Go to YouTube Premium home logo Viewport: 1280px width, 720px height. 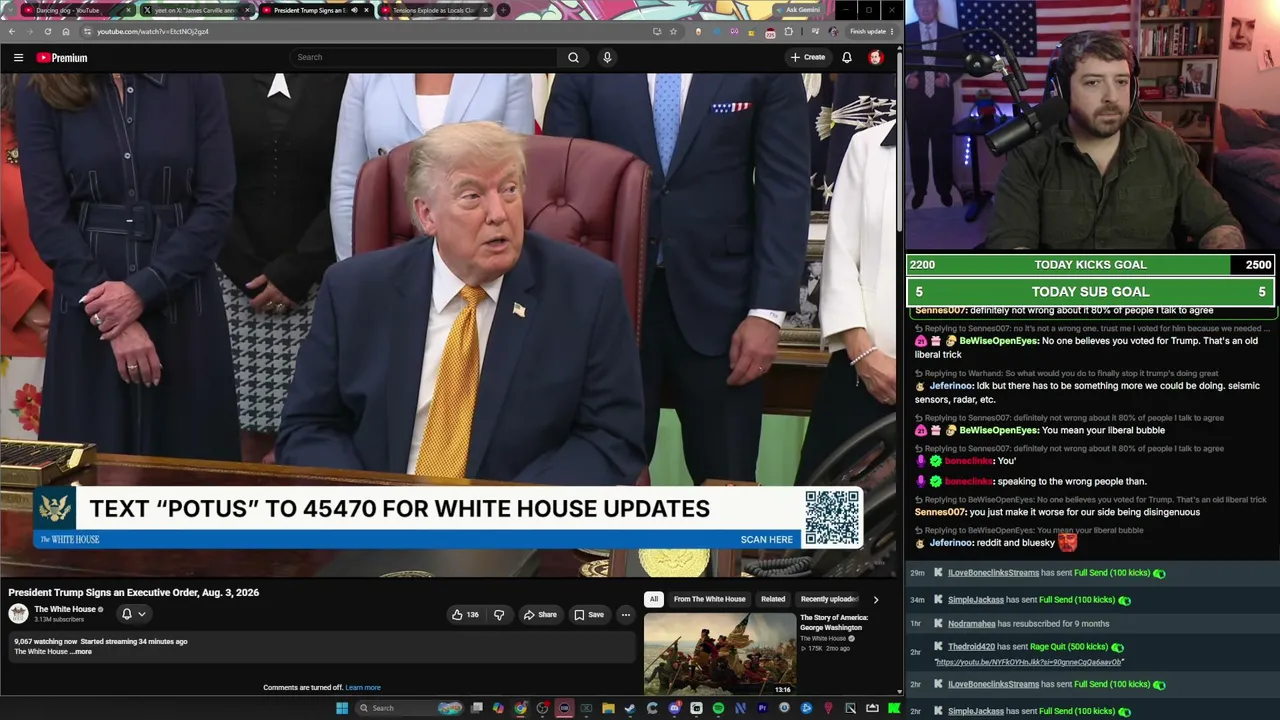click(x=62, y=58)
